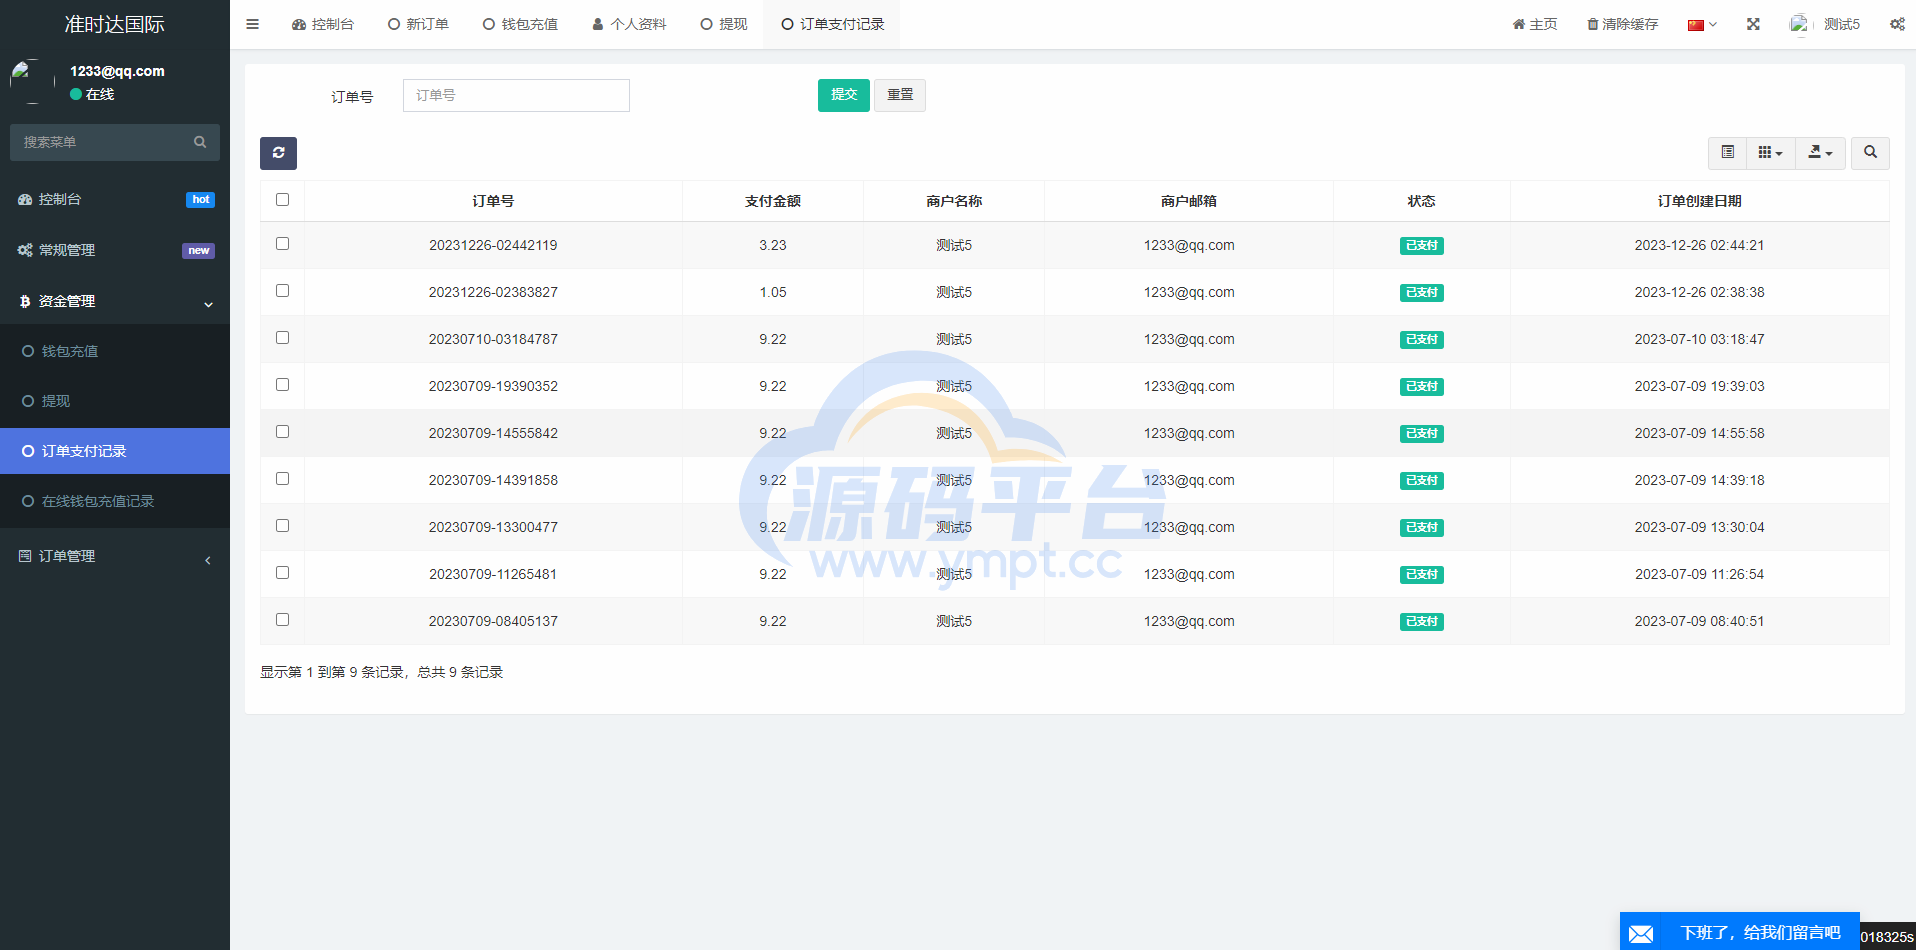Click the 已支付 badge for order 20231226-02442119

tap(1421, 246)
